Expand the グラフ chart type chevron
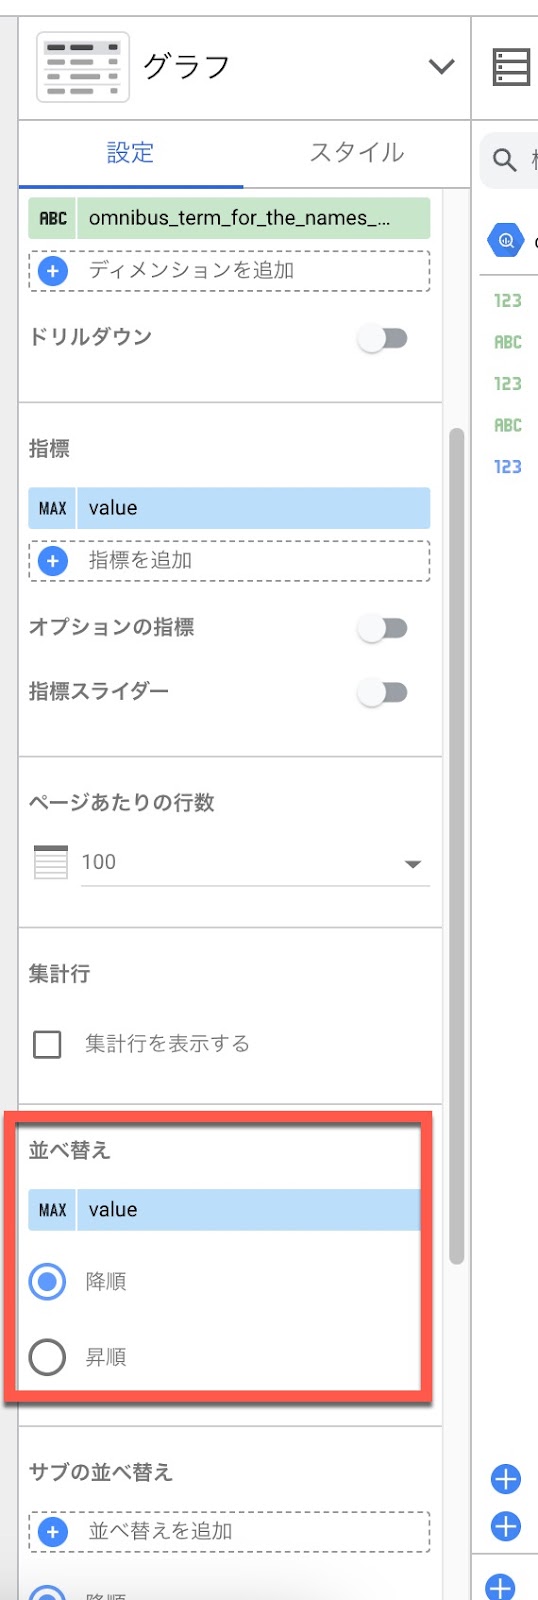The image size is (538, 1600). pyautogui.click(x=441, y=67)
